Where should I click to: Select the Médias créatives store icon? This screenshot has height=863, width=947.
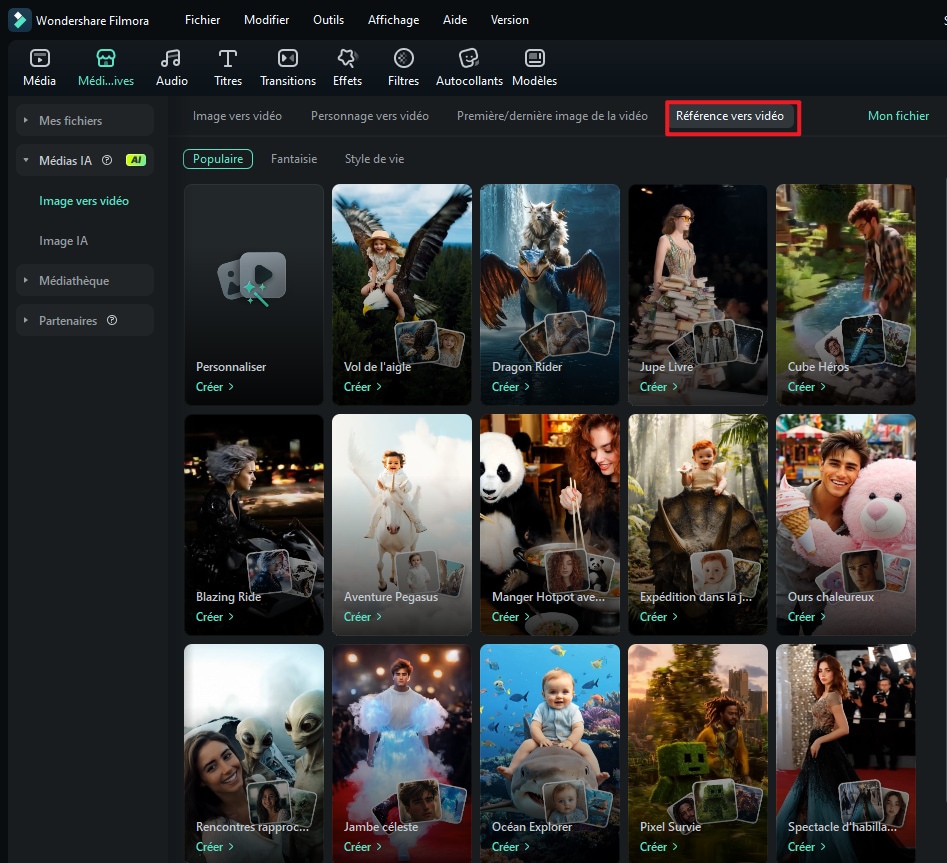point(106,59)
